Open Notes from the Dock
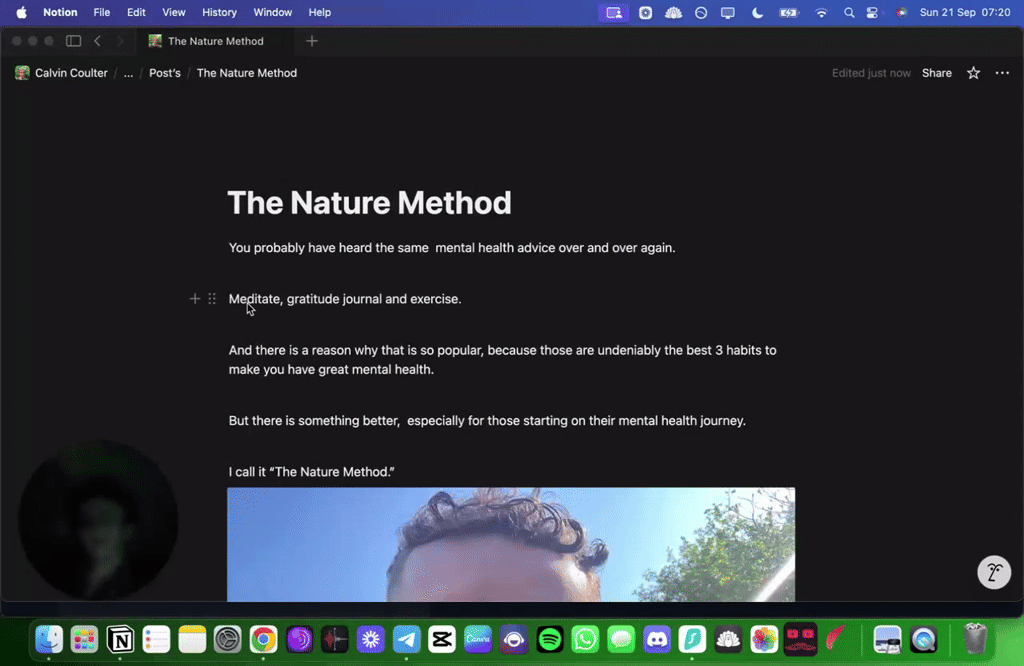The height and width of the screenshot is (666, 1024). [192, 639]
